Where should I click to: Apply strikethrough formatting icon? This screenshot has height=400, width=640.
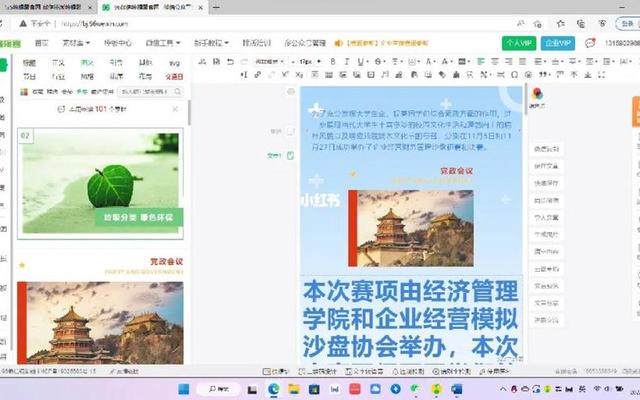tap(378, 62)
